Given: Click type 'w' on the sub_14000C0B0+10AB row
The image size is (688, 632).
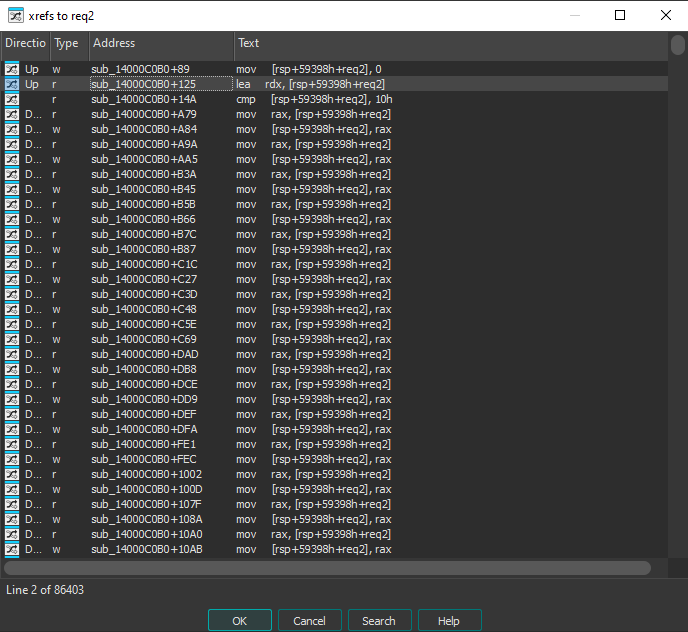Looking at the screenshot, I should click(56, 549).
